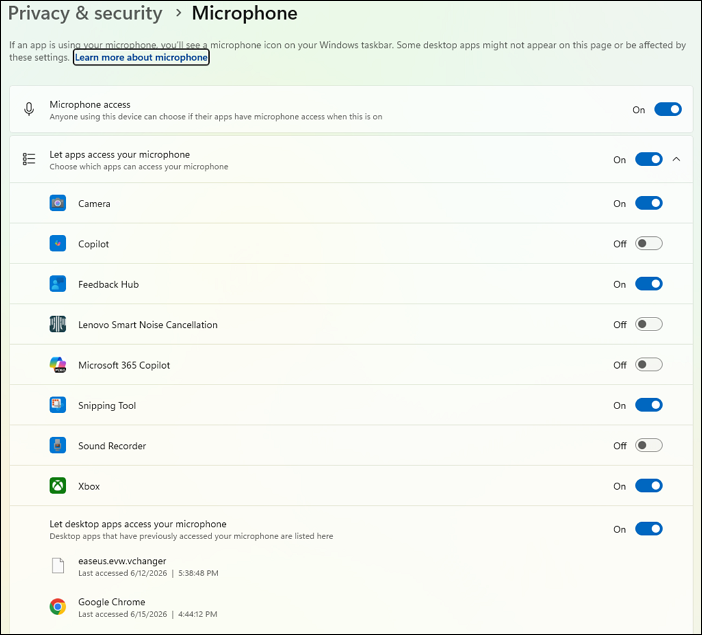Turn on Microsoft 365 Copilot microphone toggle
Image resolution: width=702 pixels, height=635 pixels.
click(x=649, y=365)
